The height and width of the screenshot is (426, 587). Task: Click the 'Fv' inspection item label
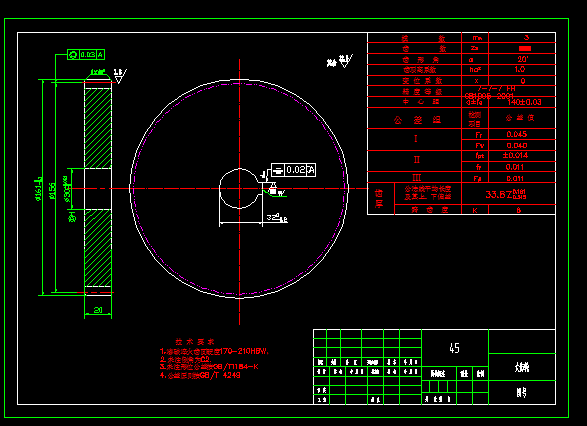[x=480, y=145]
